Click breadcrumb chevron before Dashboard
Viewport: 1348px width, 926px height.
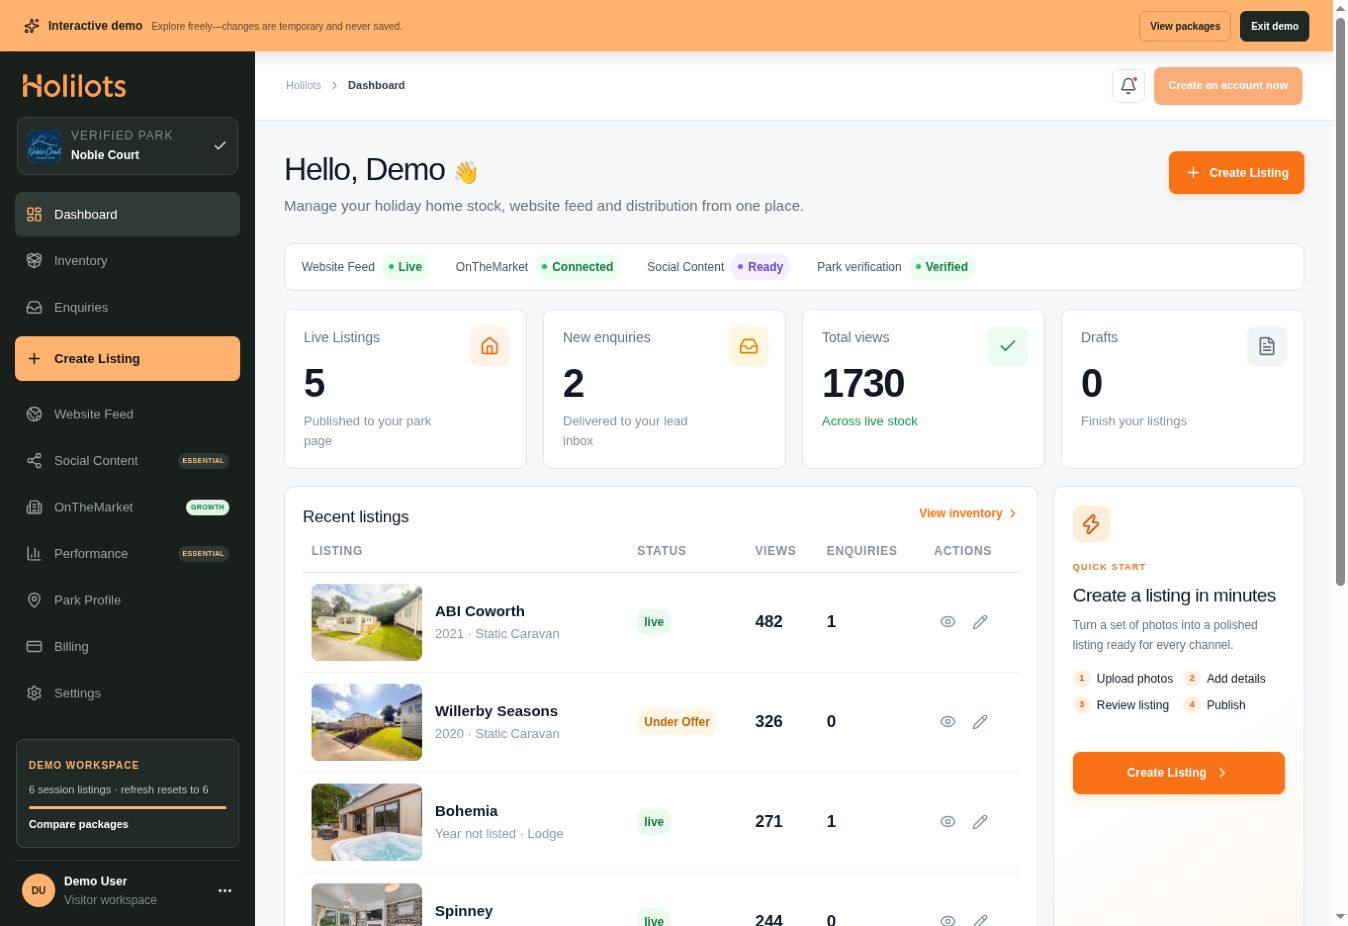(334, 86)
